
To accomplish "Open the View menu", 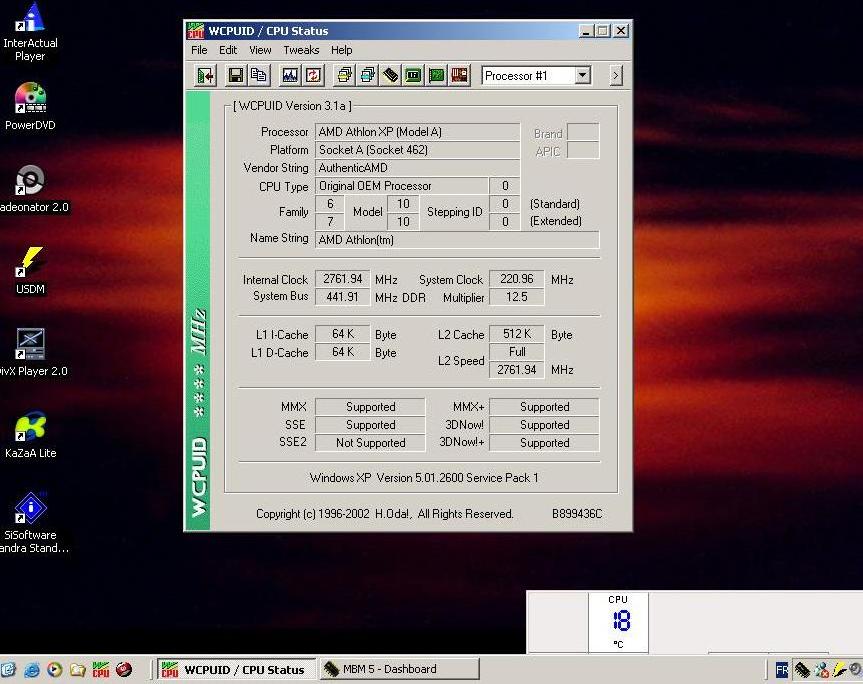I will [x=260, y=50].
